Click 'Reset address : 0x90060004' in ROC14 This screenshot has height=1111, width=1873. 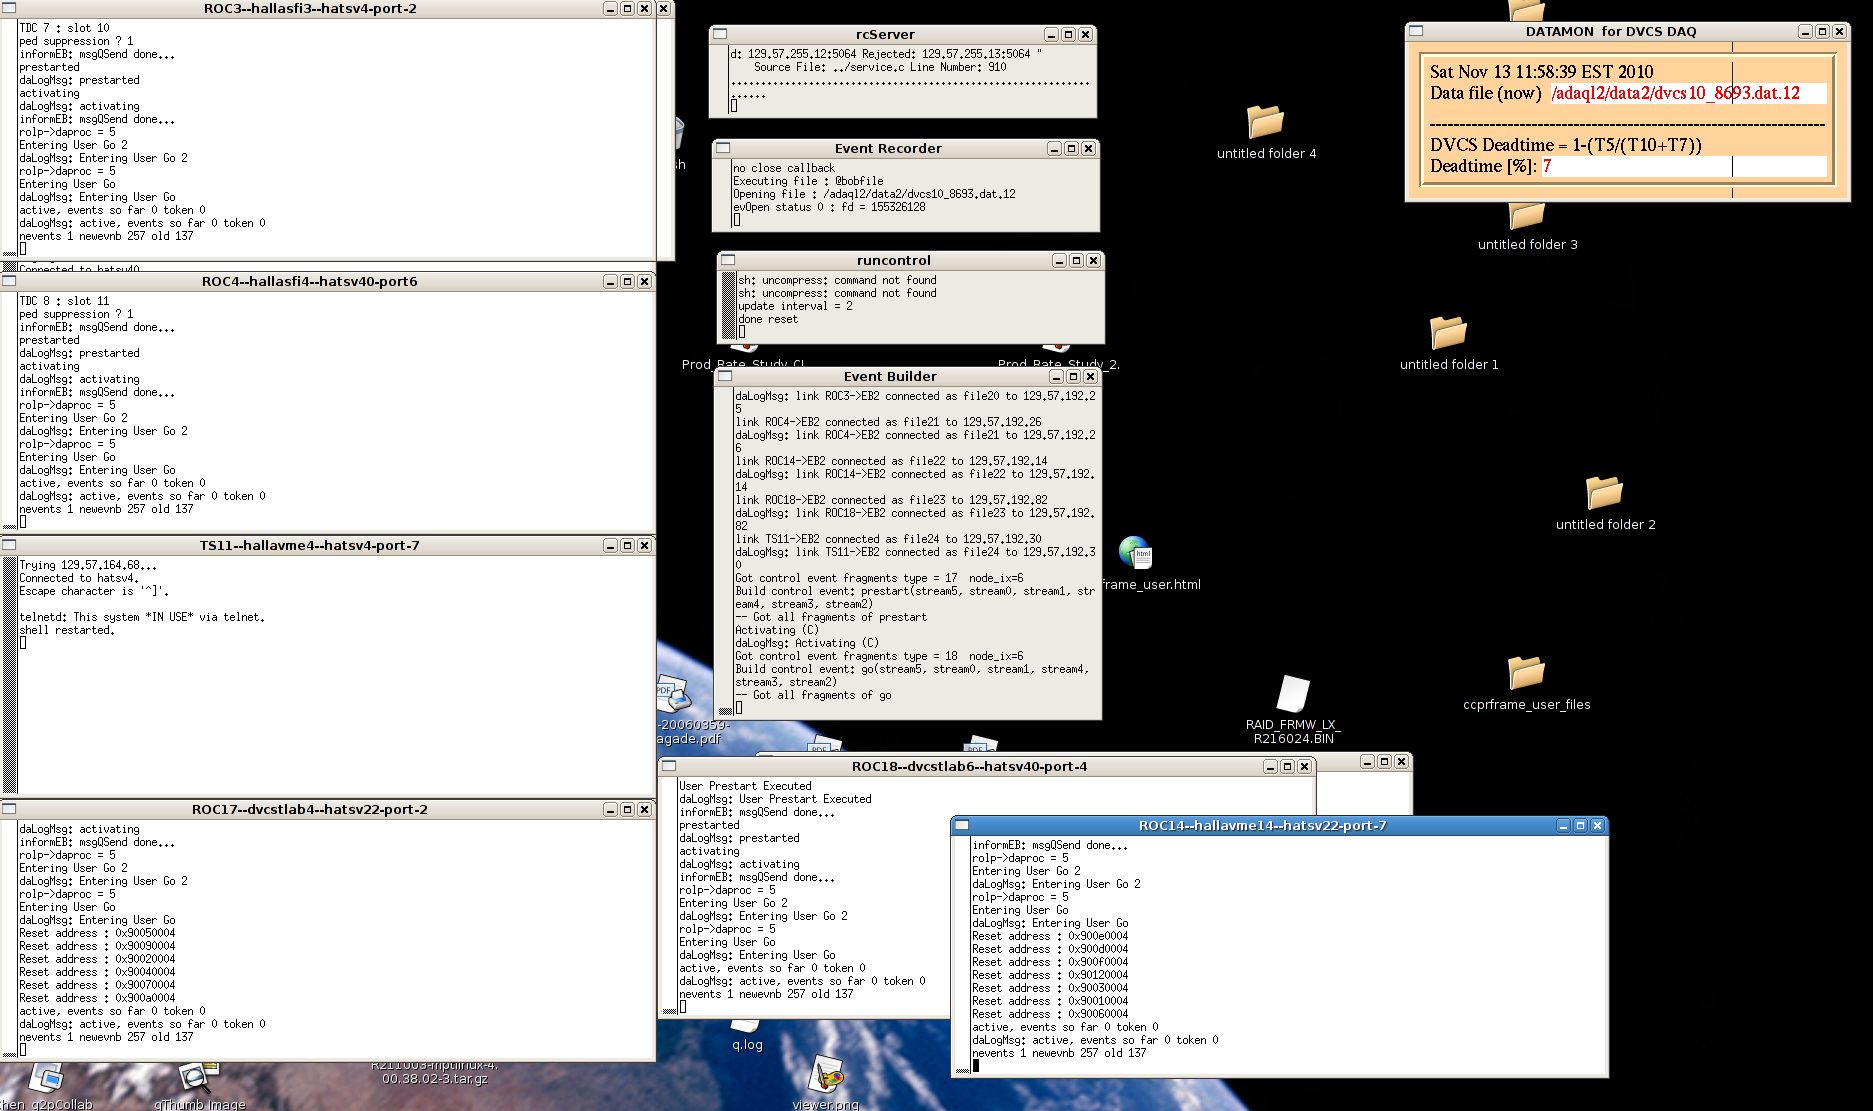tap(1050, 1014)
